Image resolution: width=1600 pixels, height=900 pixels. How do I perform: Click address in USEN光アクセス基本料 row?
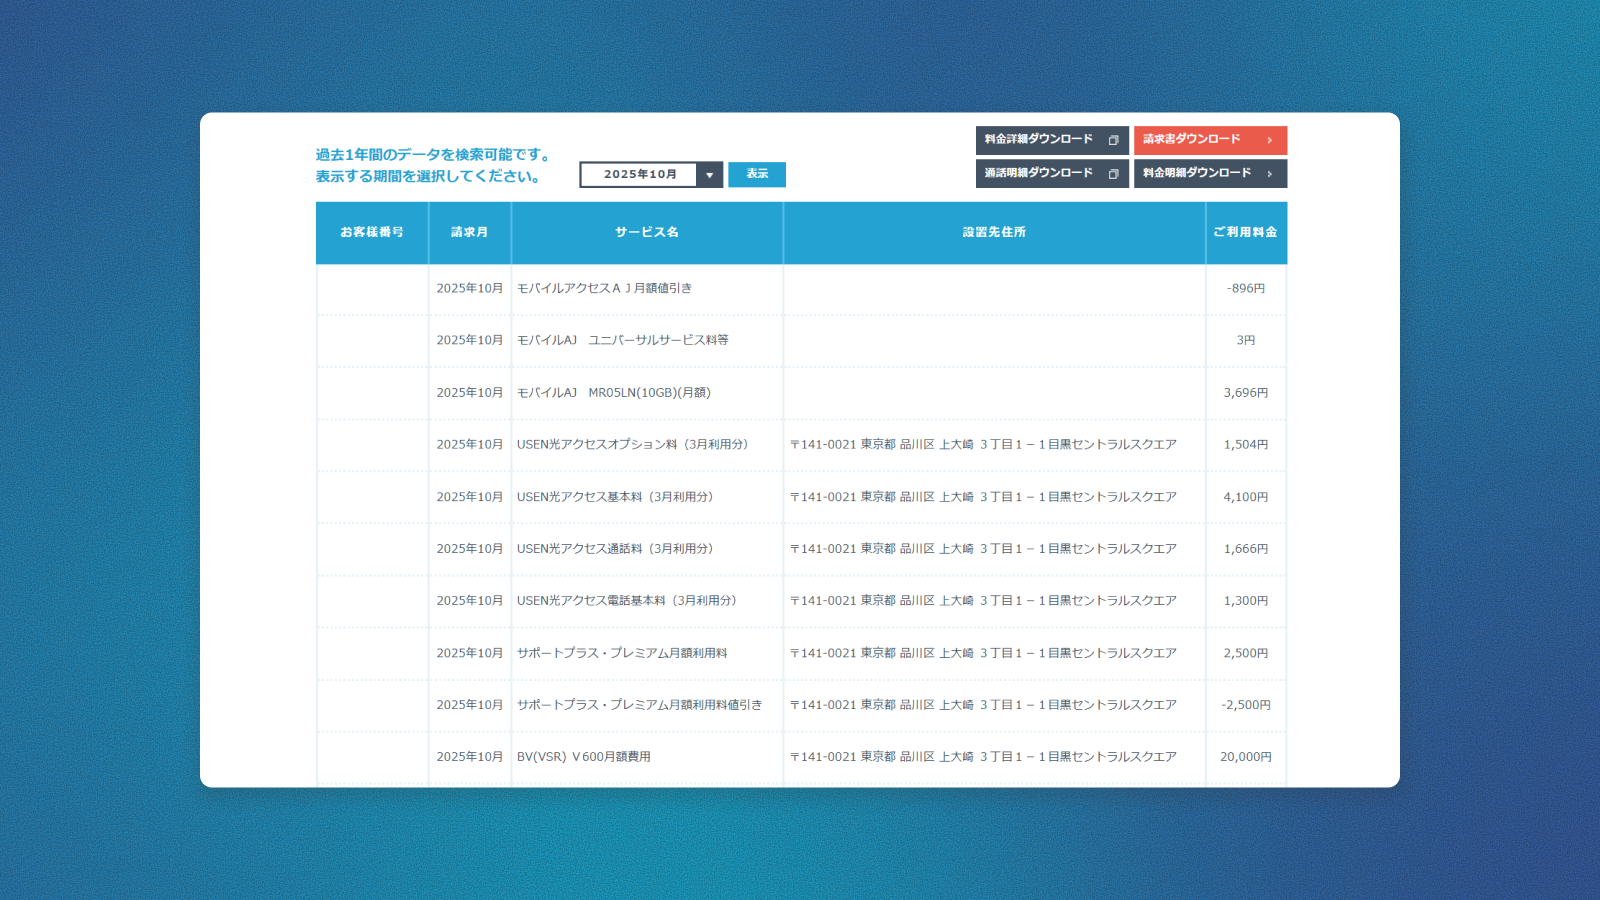(x=983, y=497)
